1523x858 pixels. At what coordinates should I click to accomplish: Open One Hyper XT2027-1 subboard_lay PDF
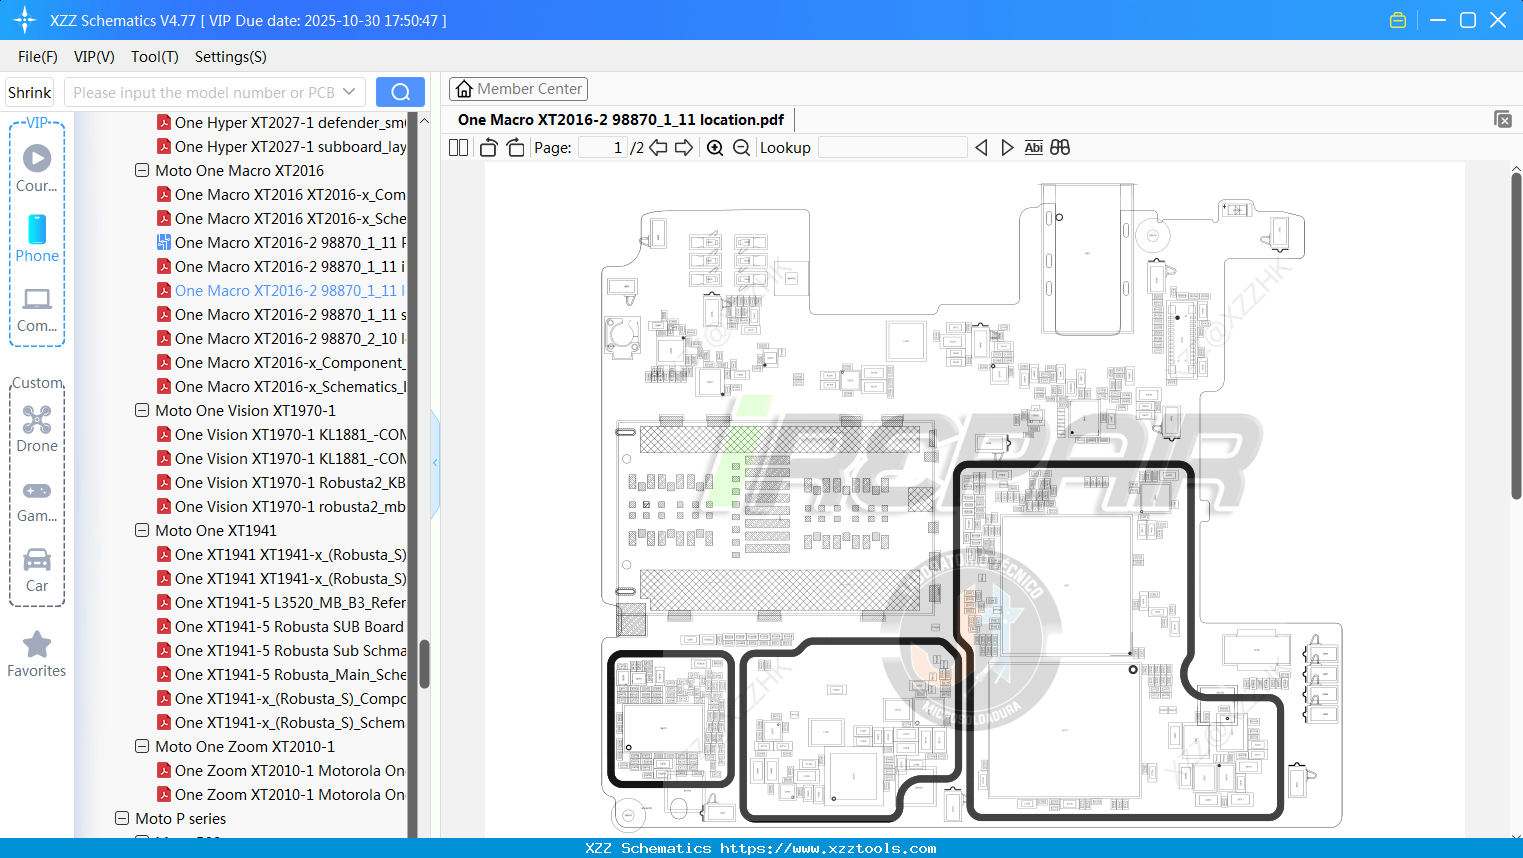tap(281, 146)
